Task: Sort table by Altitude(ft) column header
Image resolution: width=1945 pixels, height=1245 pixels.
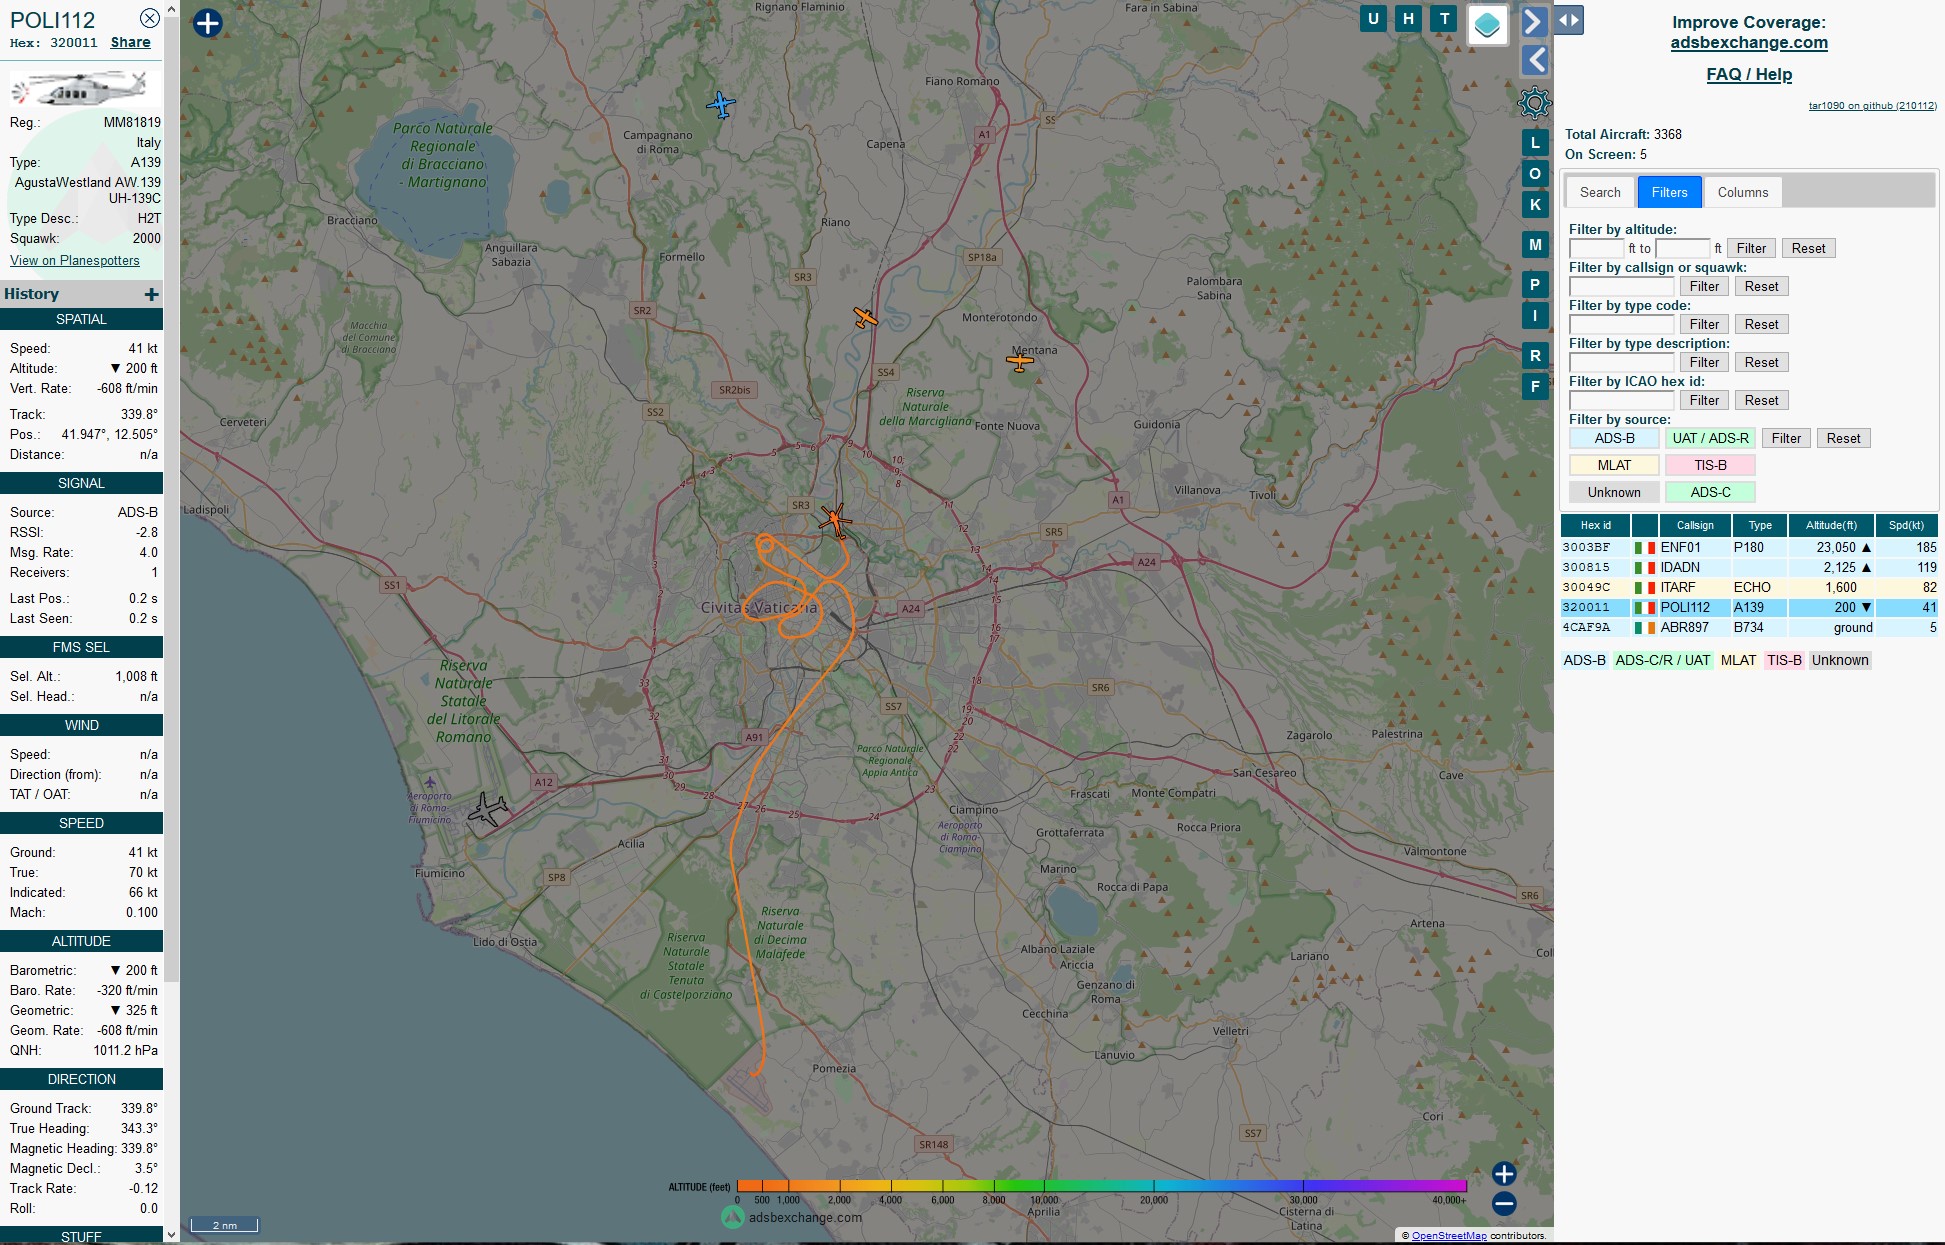Action: (x=1831, y=525)
